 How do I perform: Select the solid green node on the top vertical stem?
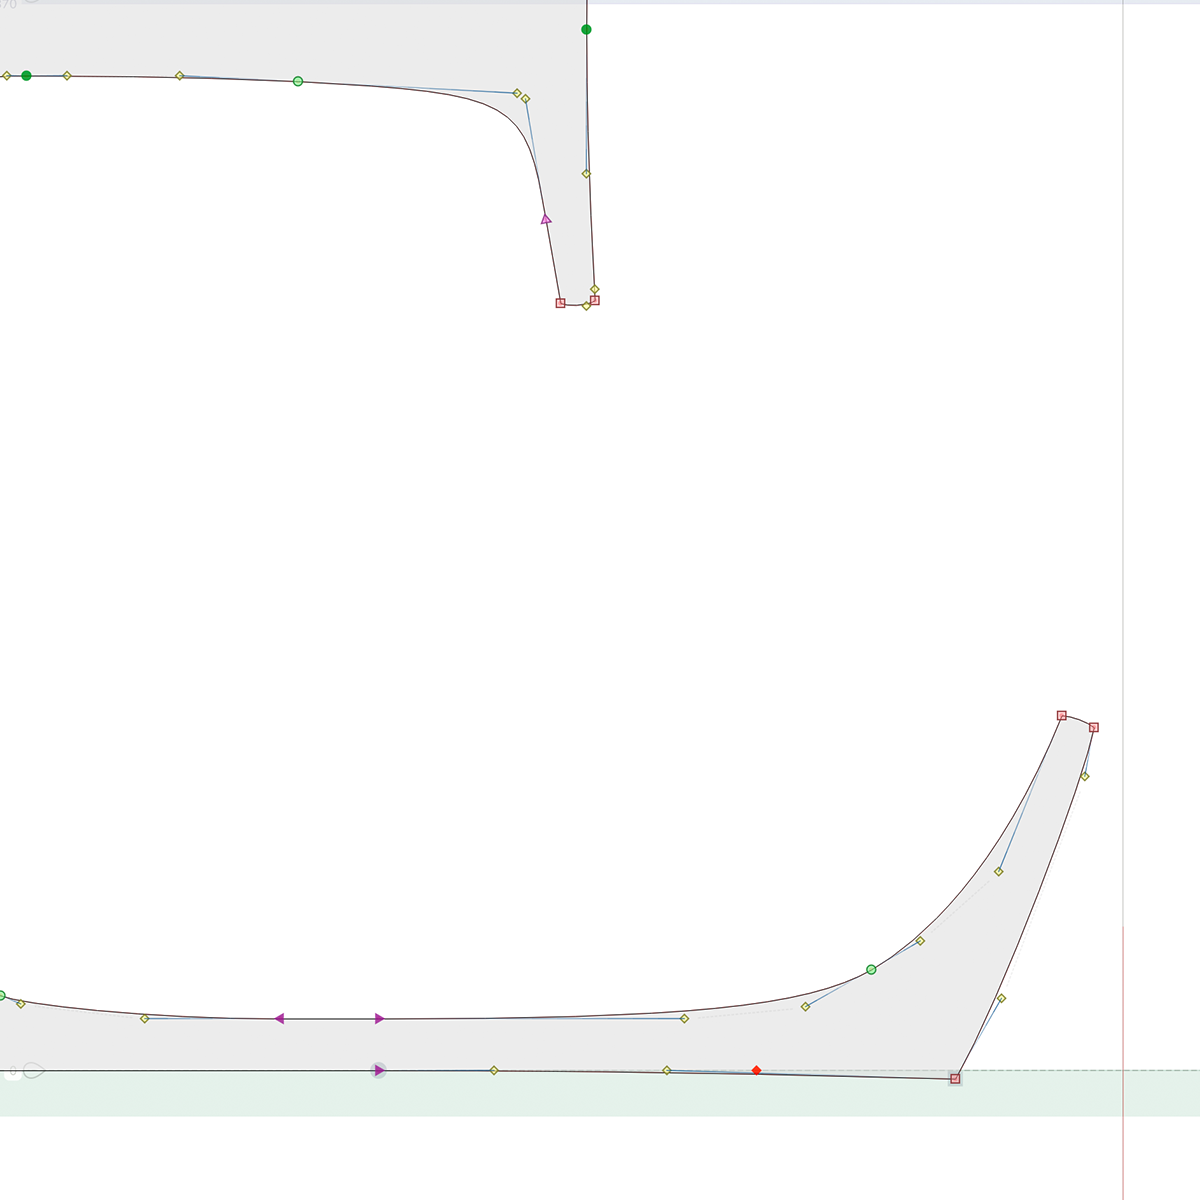[x=586, y=30]
